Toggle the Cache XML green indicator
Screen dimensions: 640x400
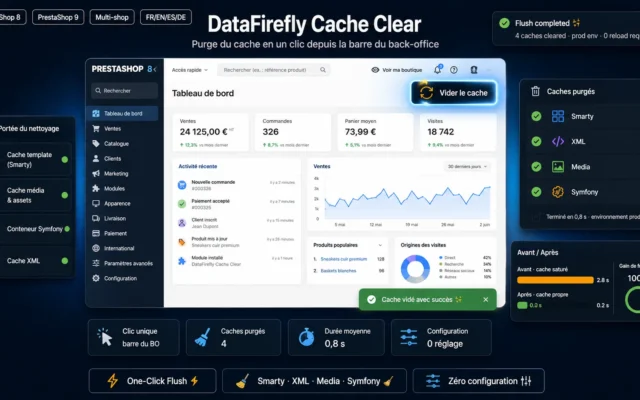tap(64, 261)
